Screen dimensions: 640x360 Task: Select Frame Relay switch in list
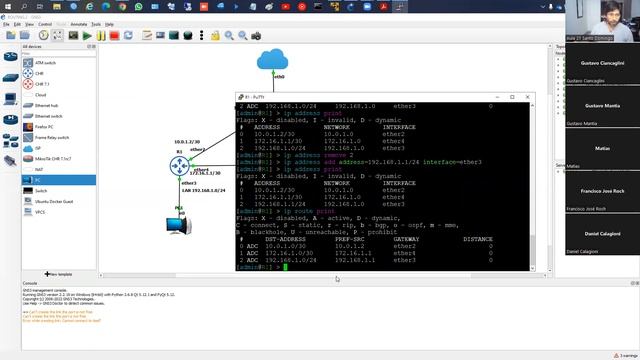[59, 138]
